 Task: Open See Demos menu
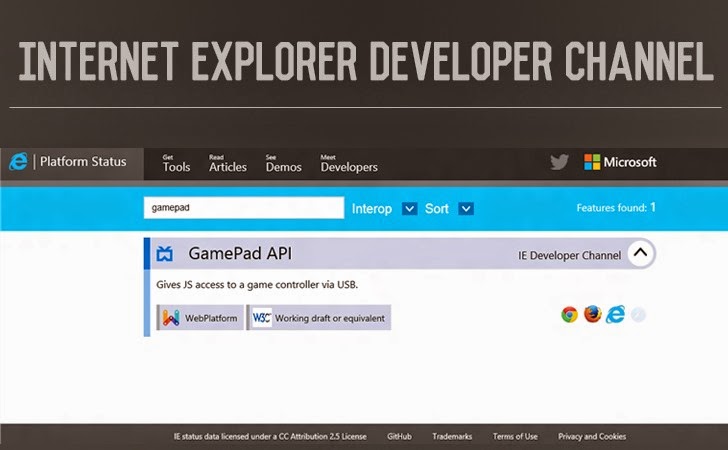(x=284, y=164)
